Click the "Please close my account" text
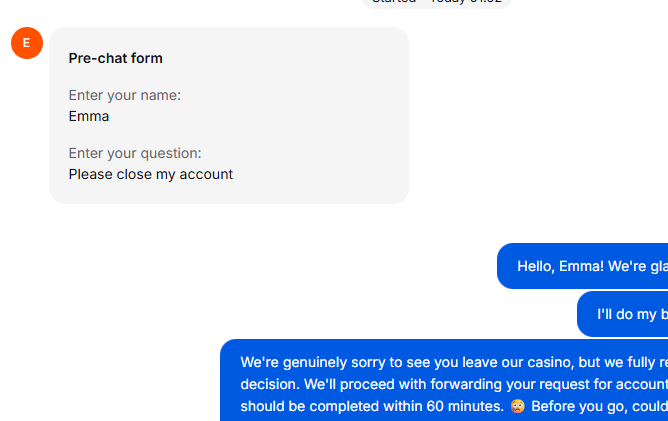 (x=150, y=174)
